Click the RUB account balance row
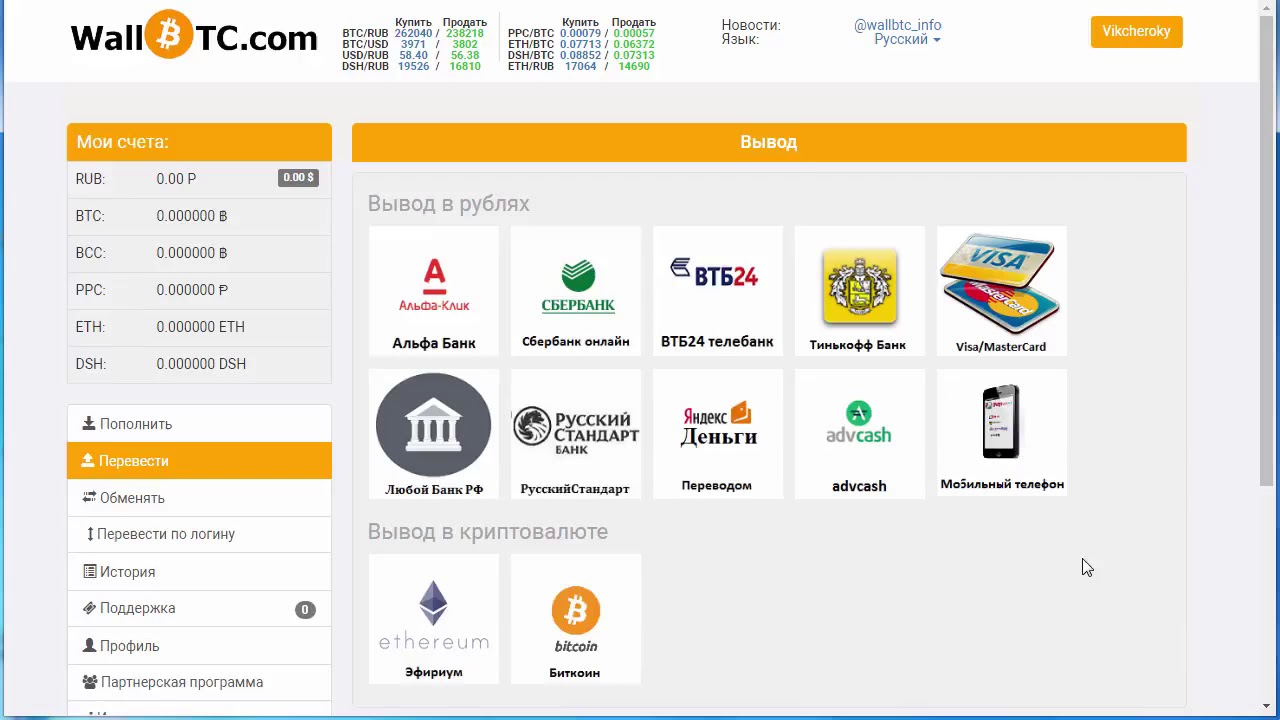 (x=199, y=179)
